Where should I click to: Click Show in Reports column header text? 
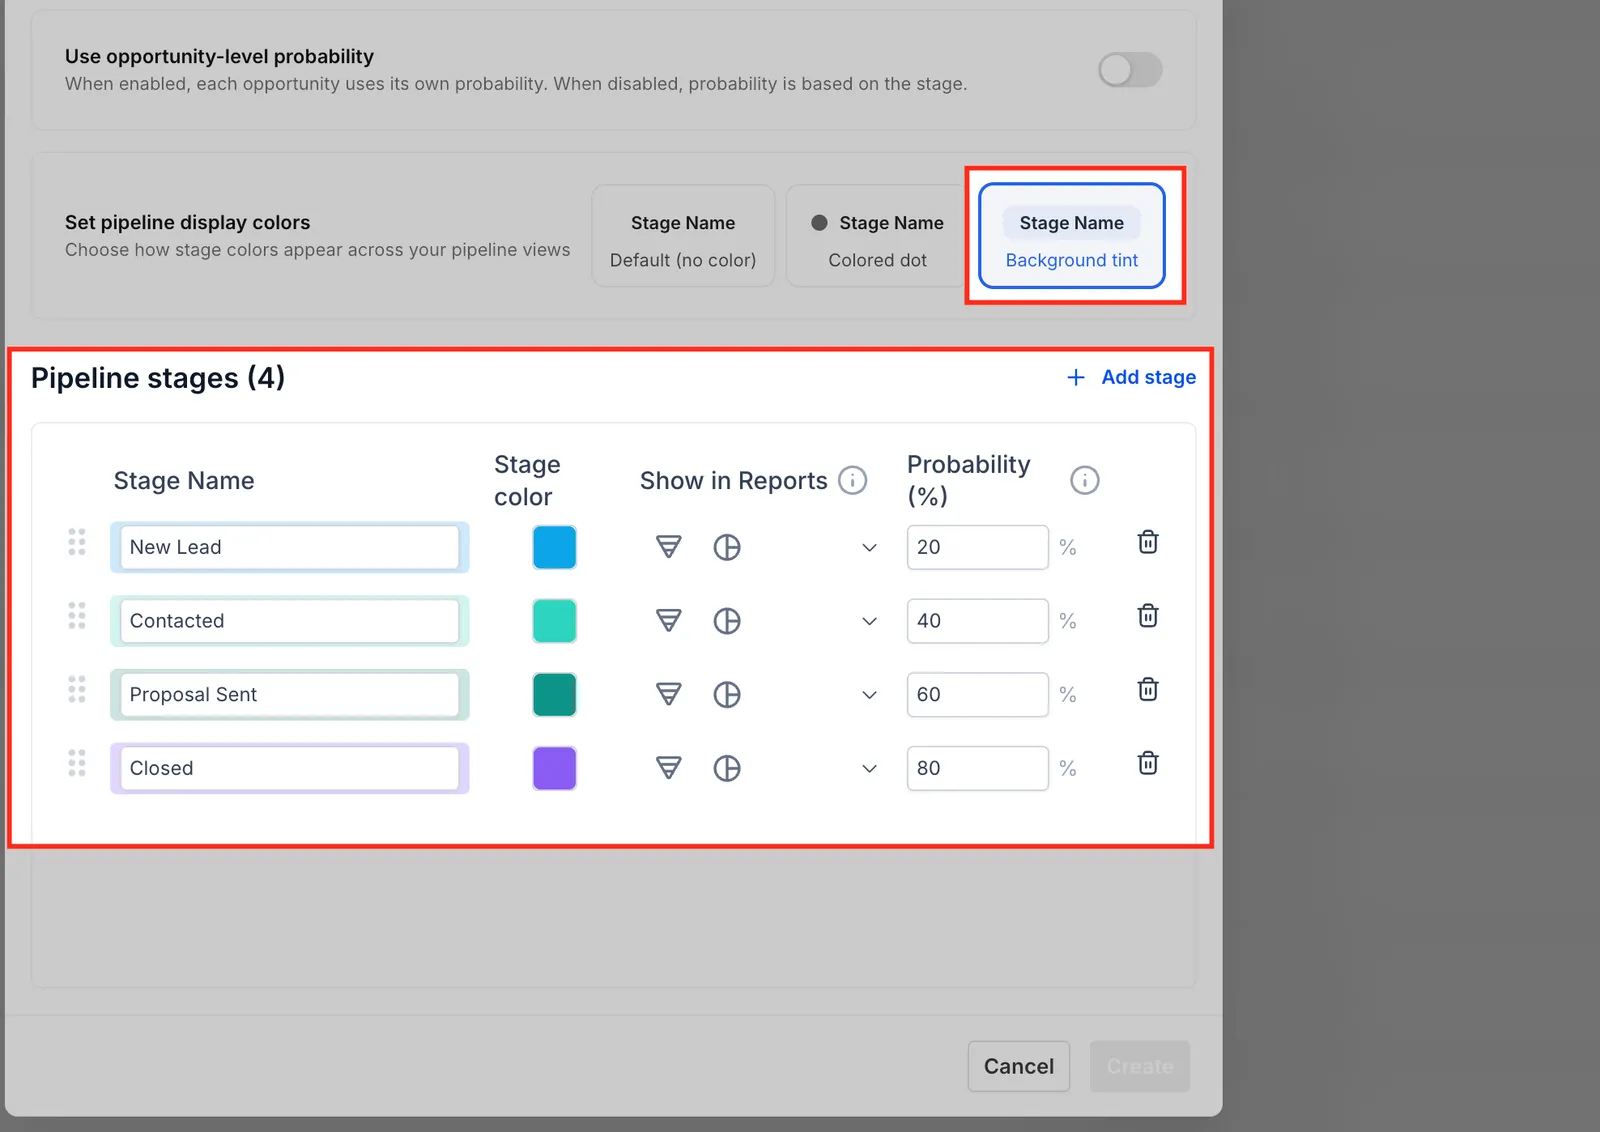pyautogui.click(x=734, y=481)
